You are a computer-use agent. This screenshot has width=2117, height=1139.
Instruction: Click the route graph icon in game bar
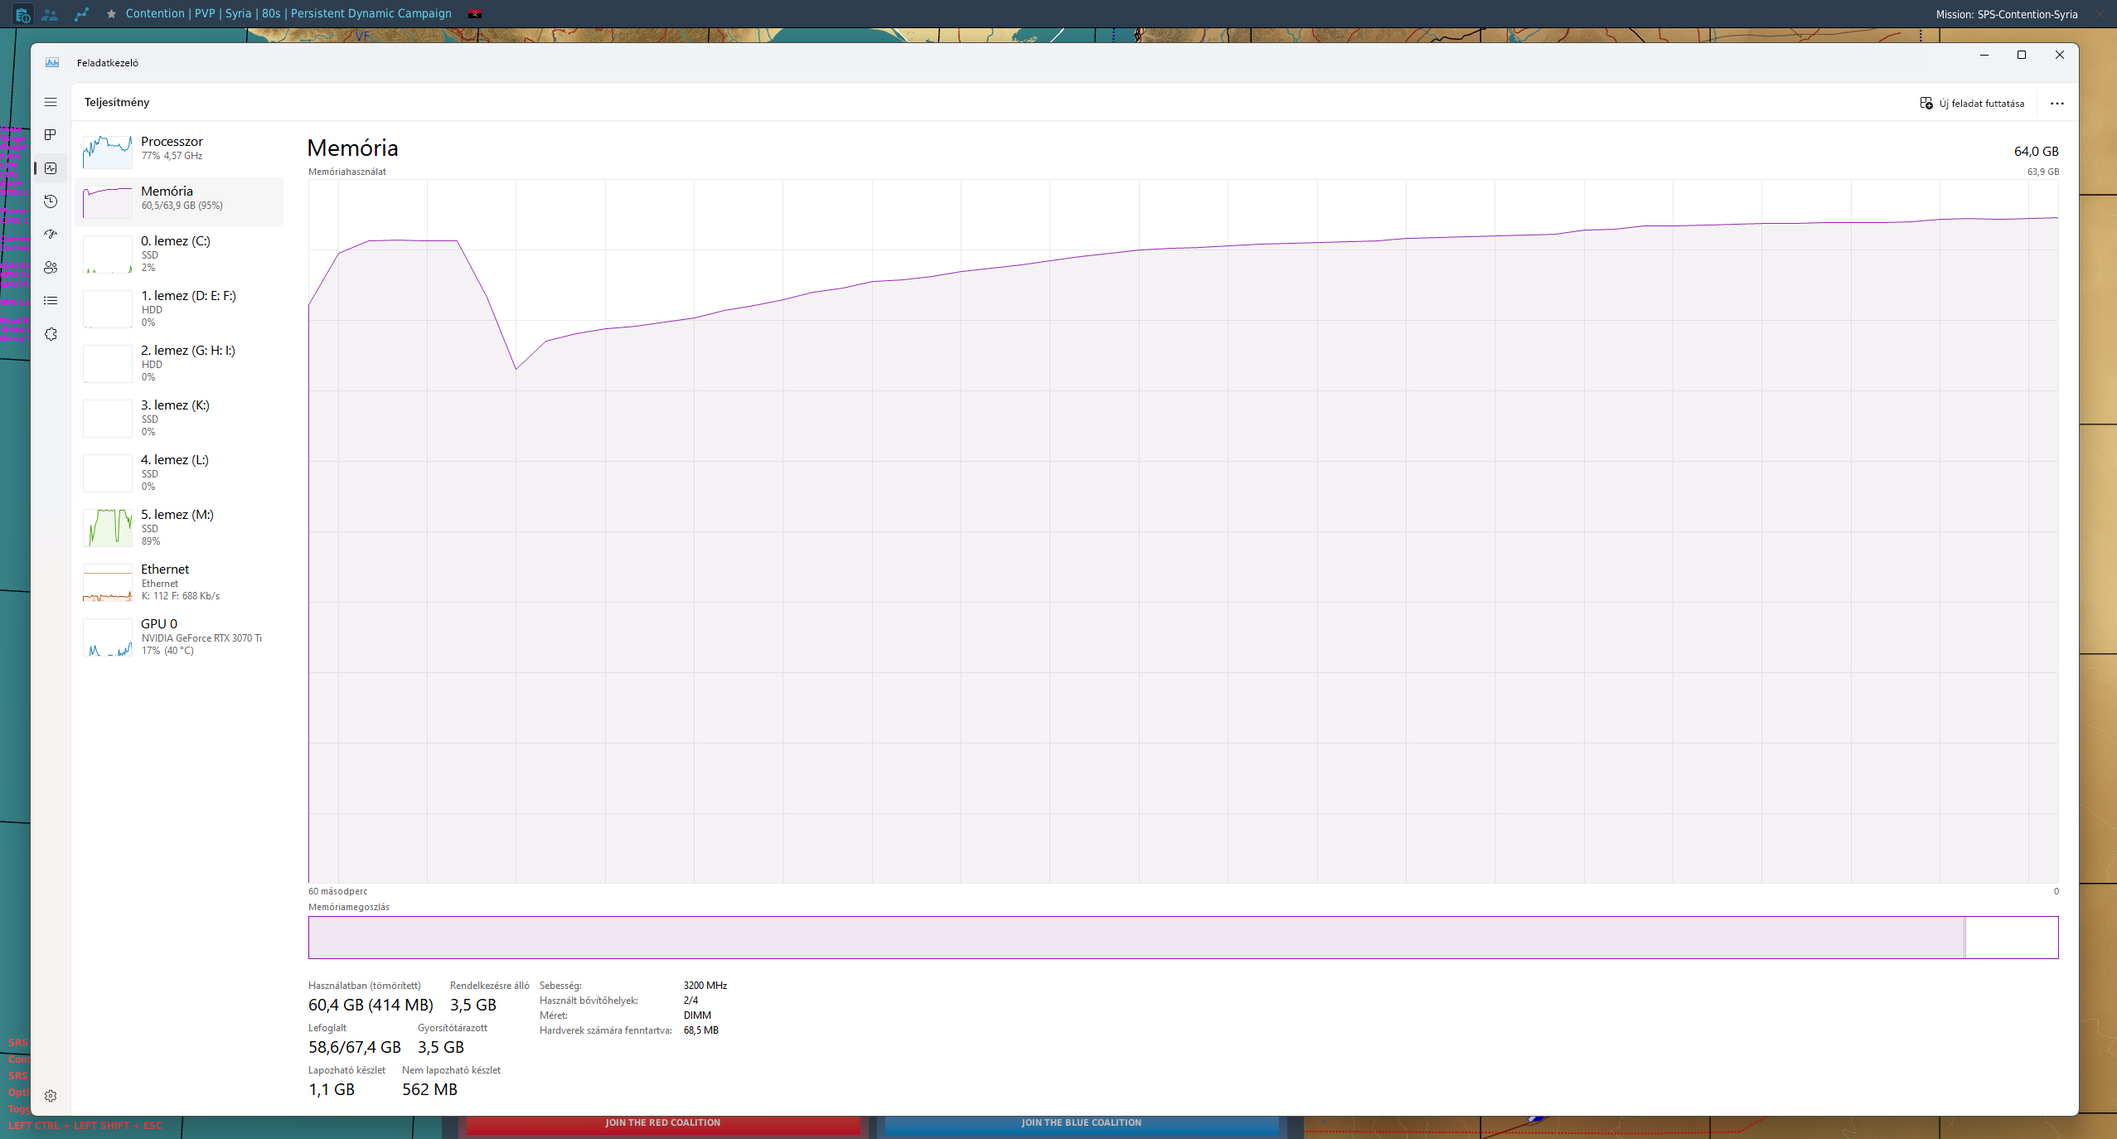[82, 14]
